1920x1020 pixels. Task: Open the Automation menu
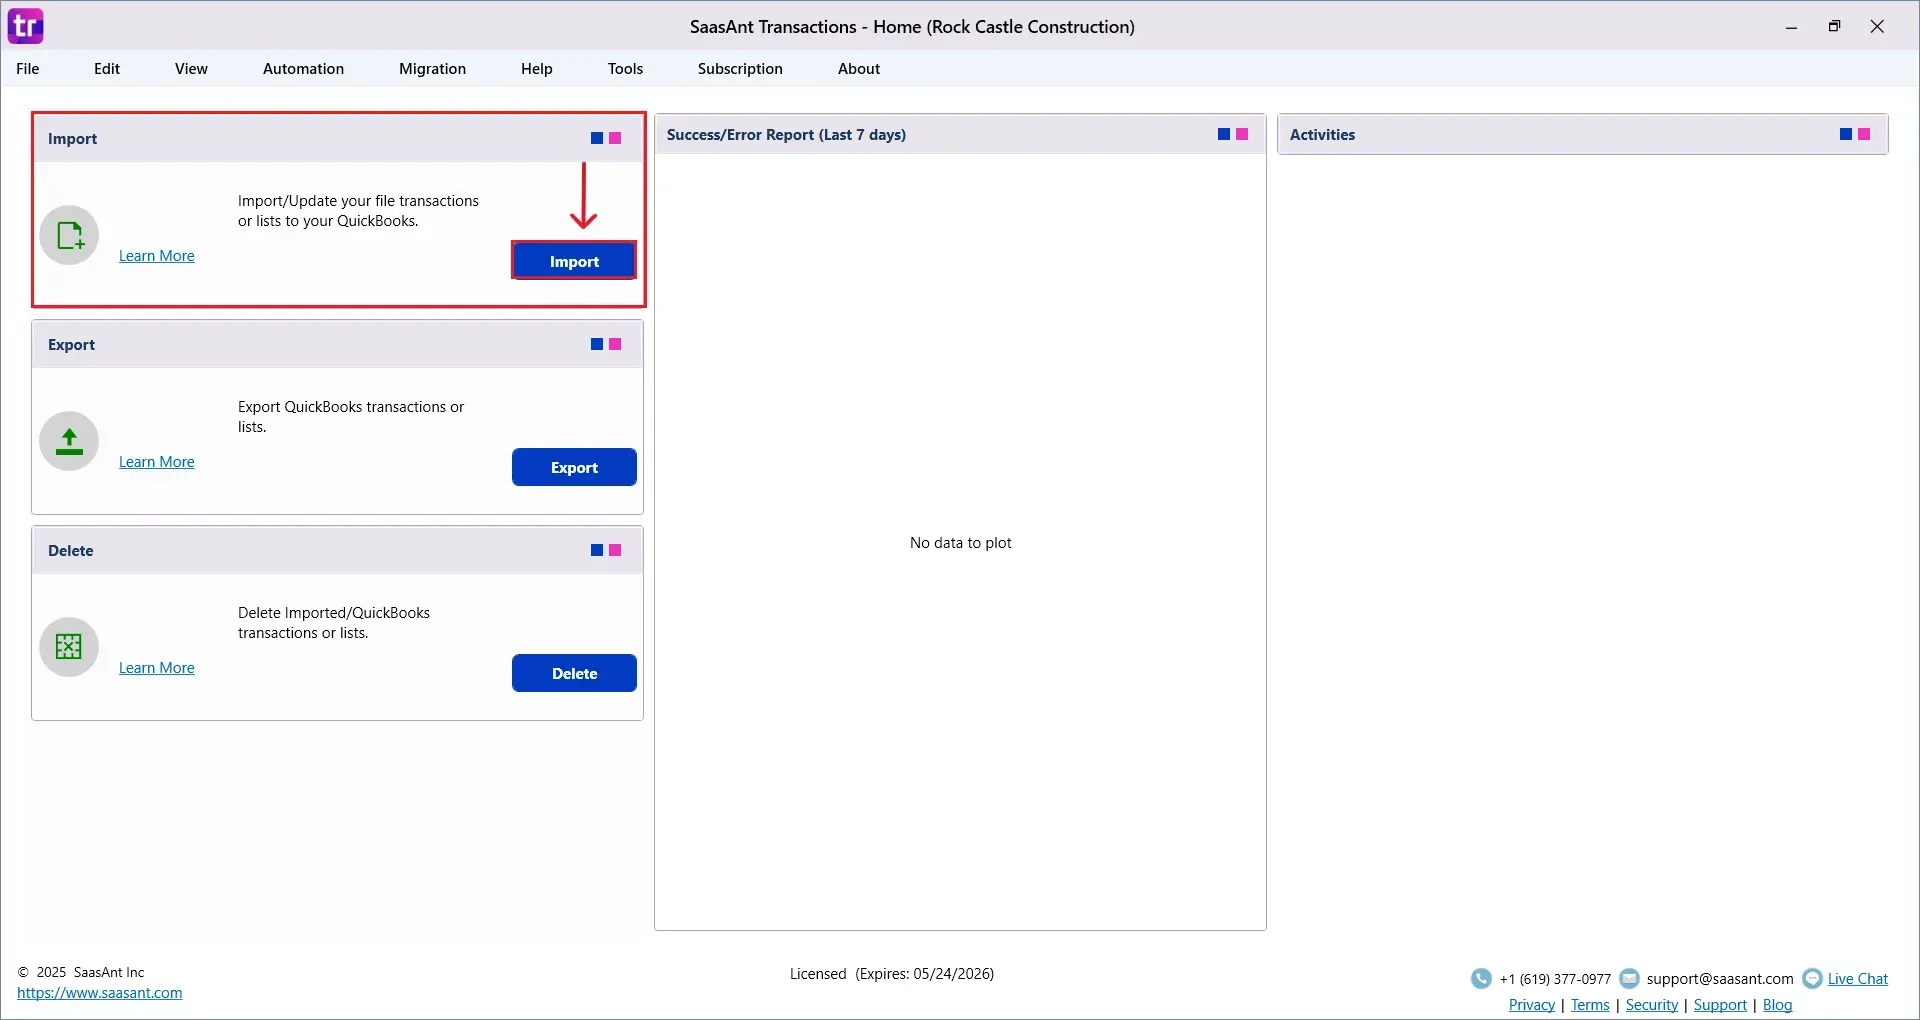coord(303,68)
